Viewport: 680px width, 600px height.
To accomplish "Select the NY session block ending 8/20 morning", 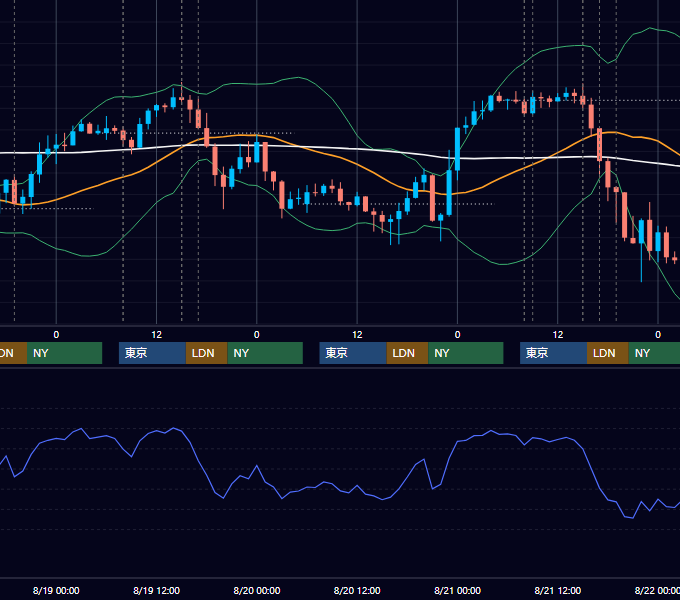I will (265, 353).
